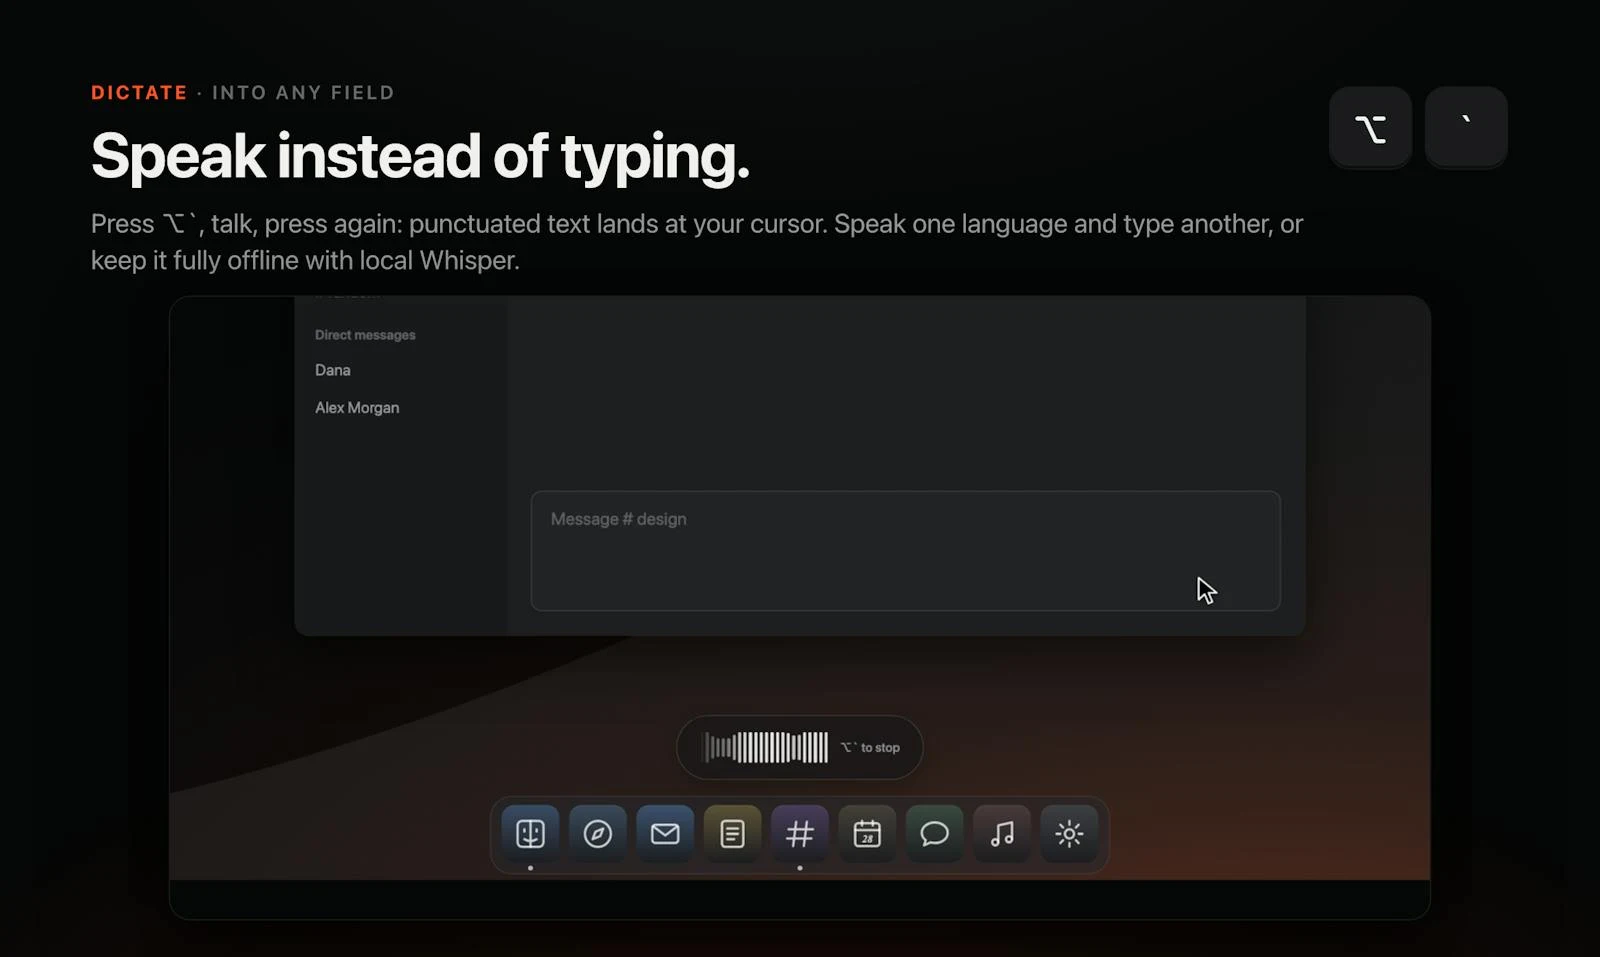
Task: Open the hashtag chat app in dock
Action: coord(799,833)
